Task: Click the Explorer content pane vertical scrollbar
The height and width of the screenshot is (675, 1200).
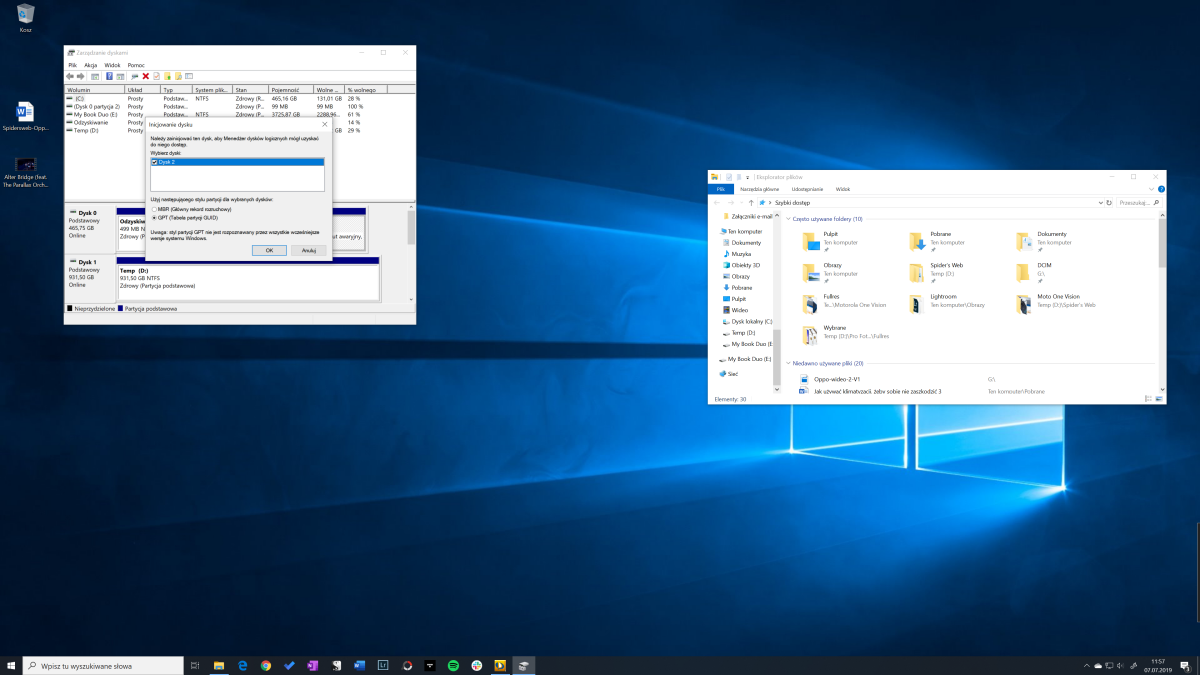Action: [1161, 303]
